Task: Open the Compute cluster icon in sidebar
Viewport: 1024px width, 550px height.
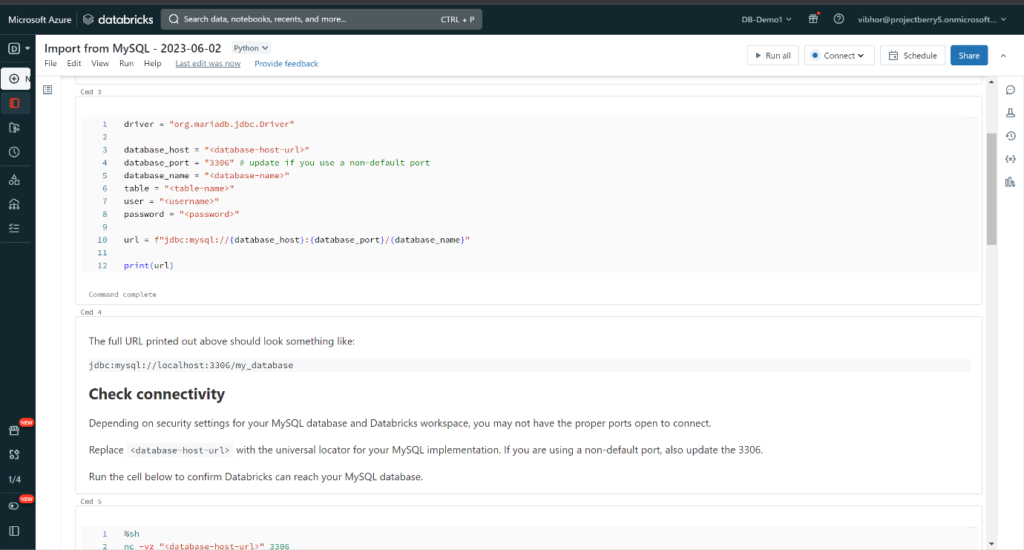Action: point(14,204)
